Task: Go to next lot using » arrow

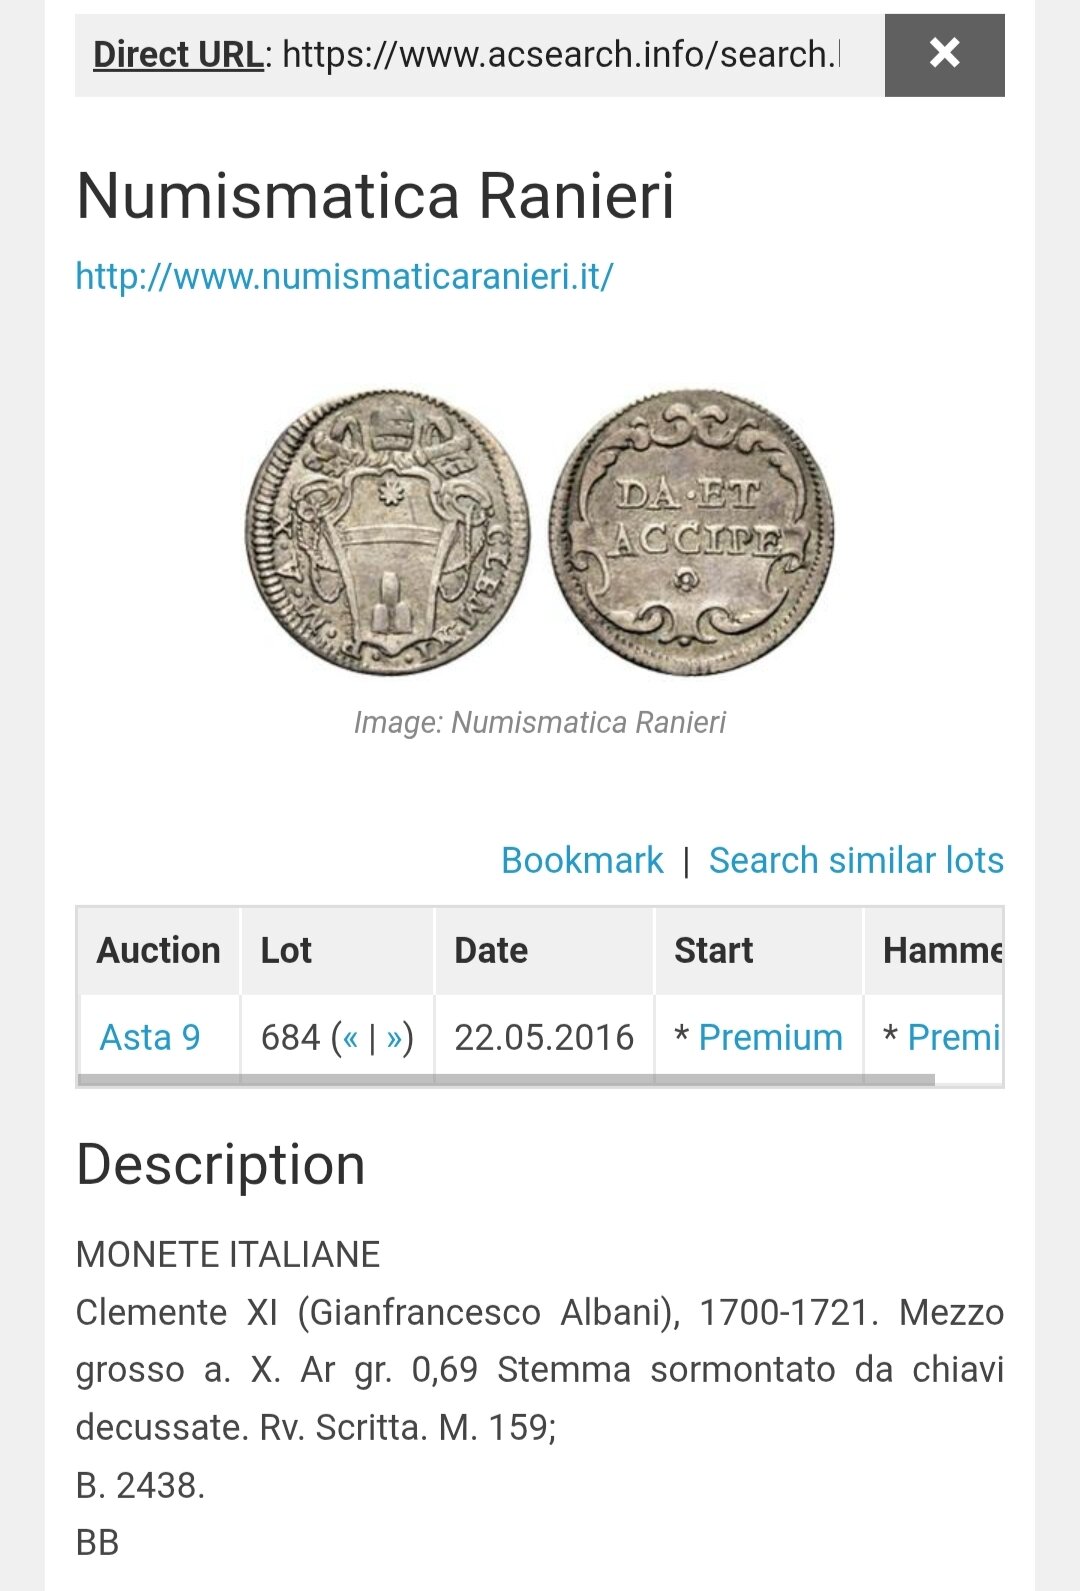Action: [394, 1038]
